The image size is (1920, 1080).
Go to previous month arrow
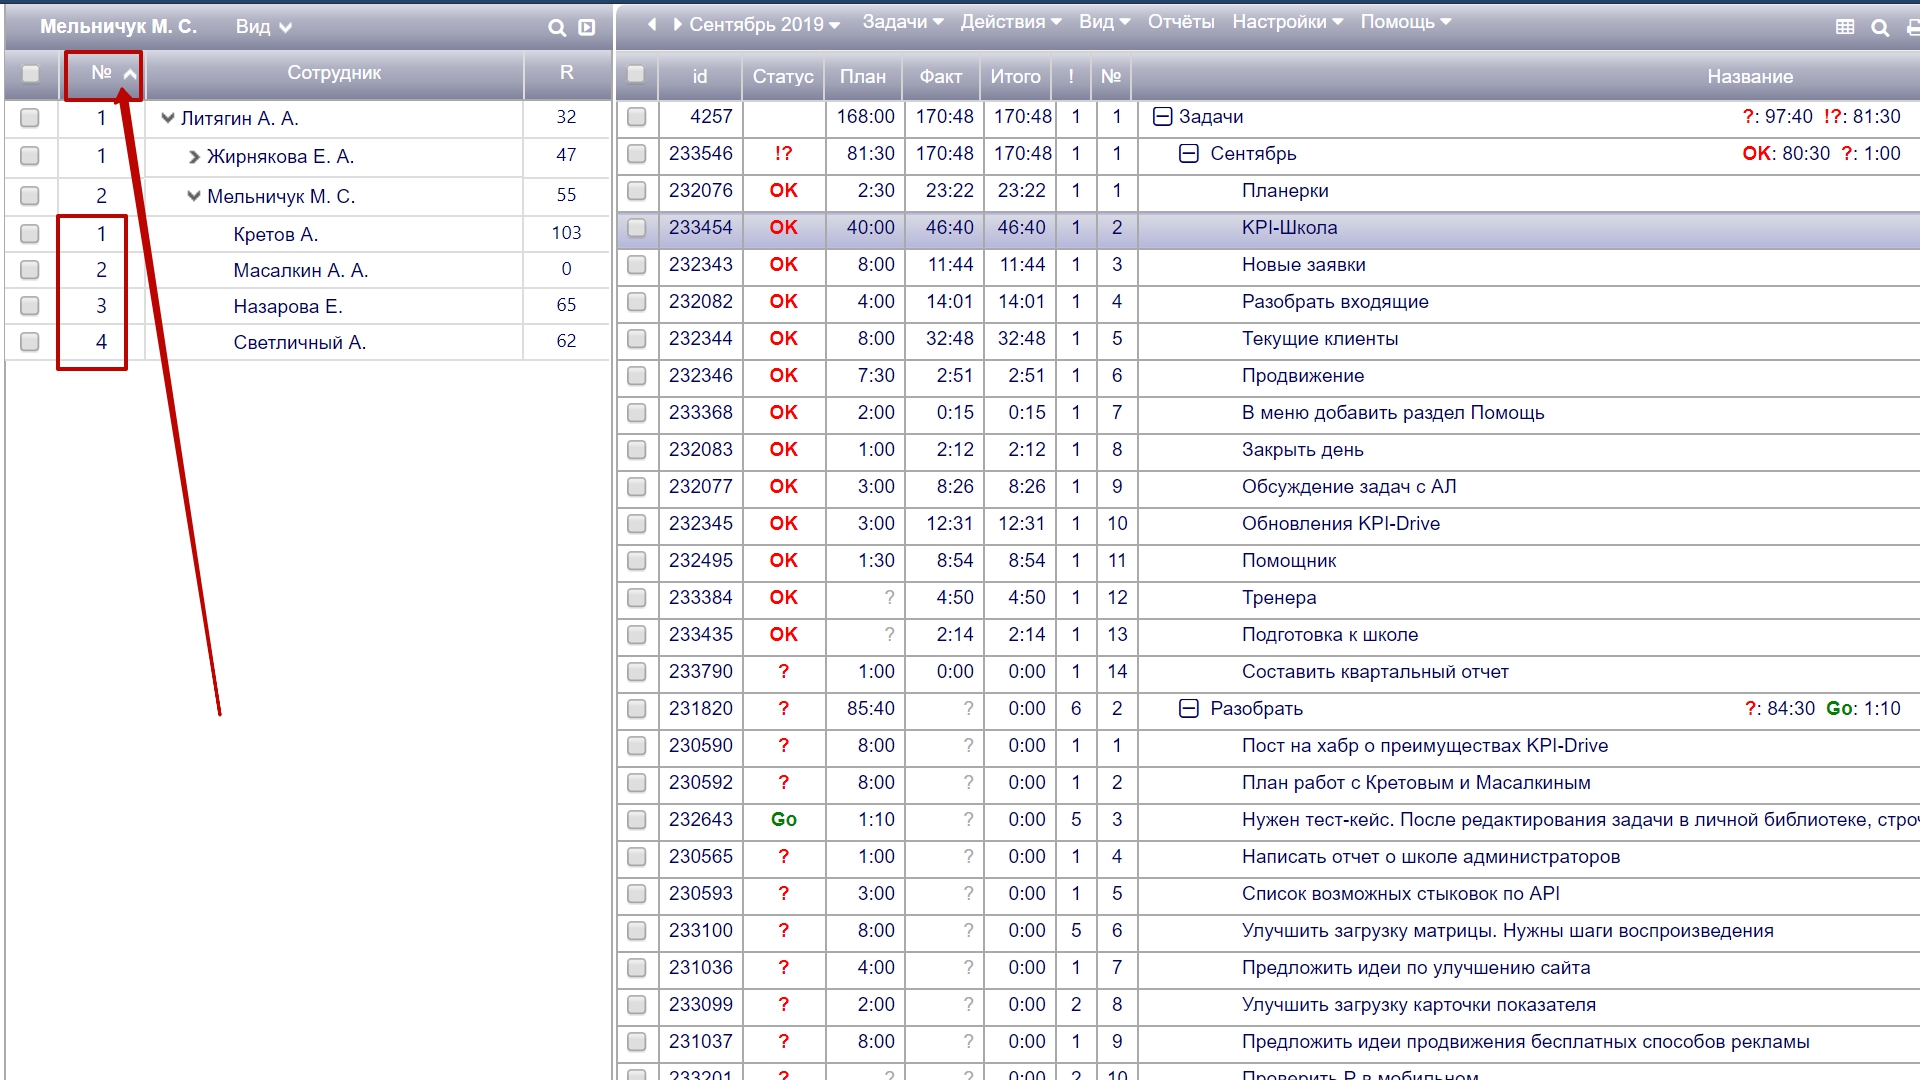point(652,24)
